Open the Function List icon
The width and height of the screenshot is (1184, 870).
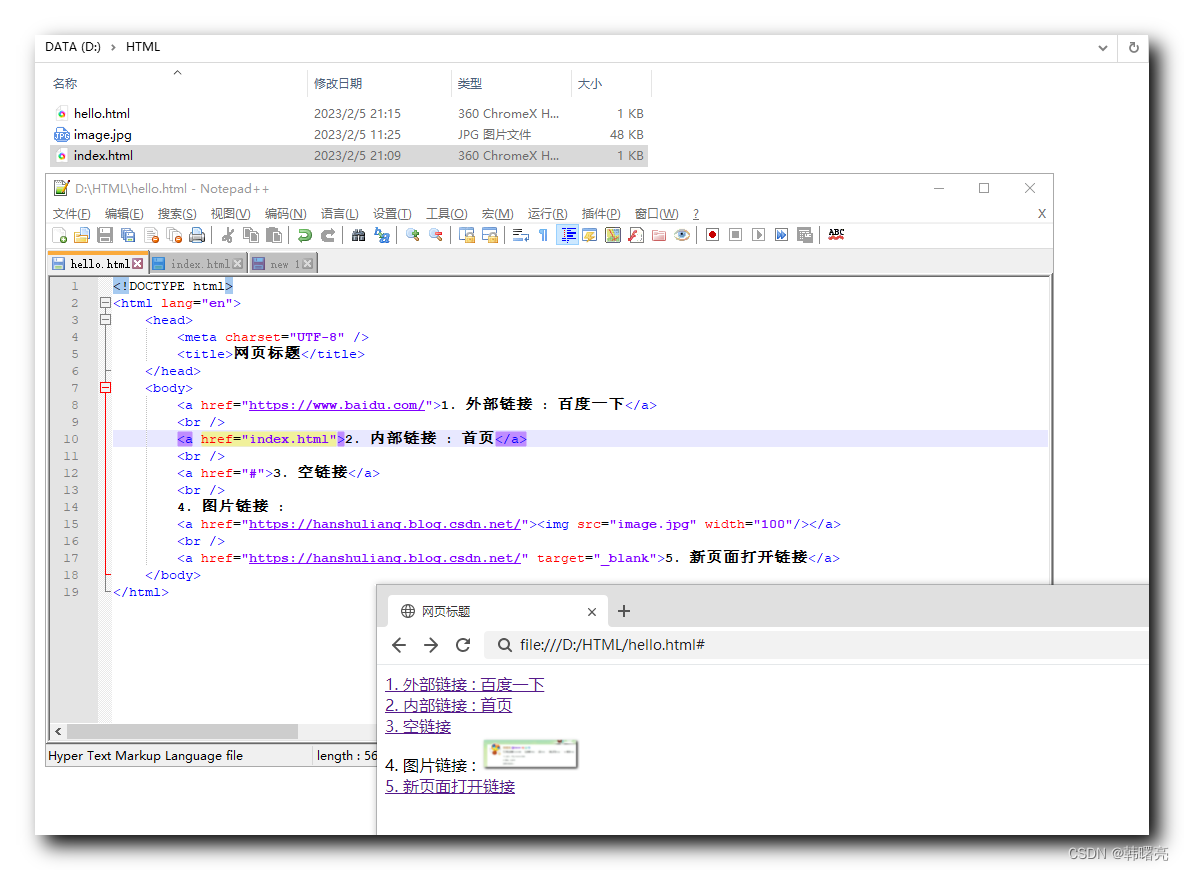636,236
